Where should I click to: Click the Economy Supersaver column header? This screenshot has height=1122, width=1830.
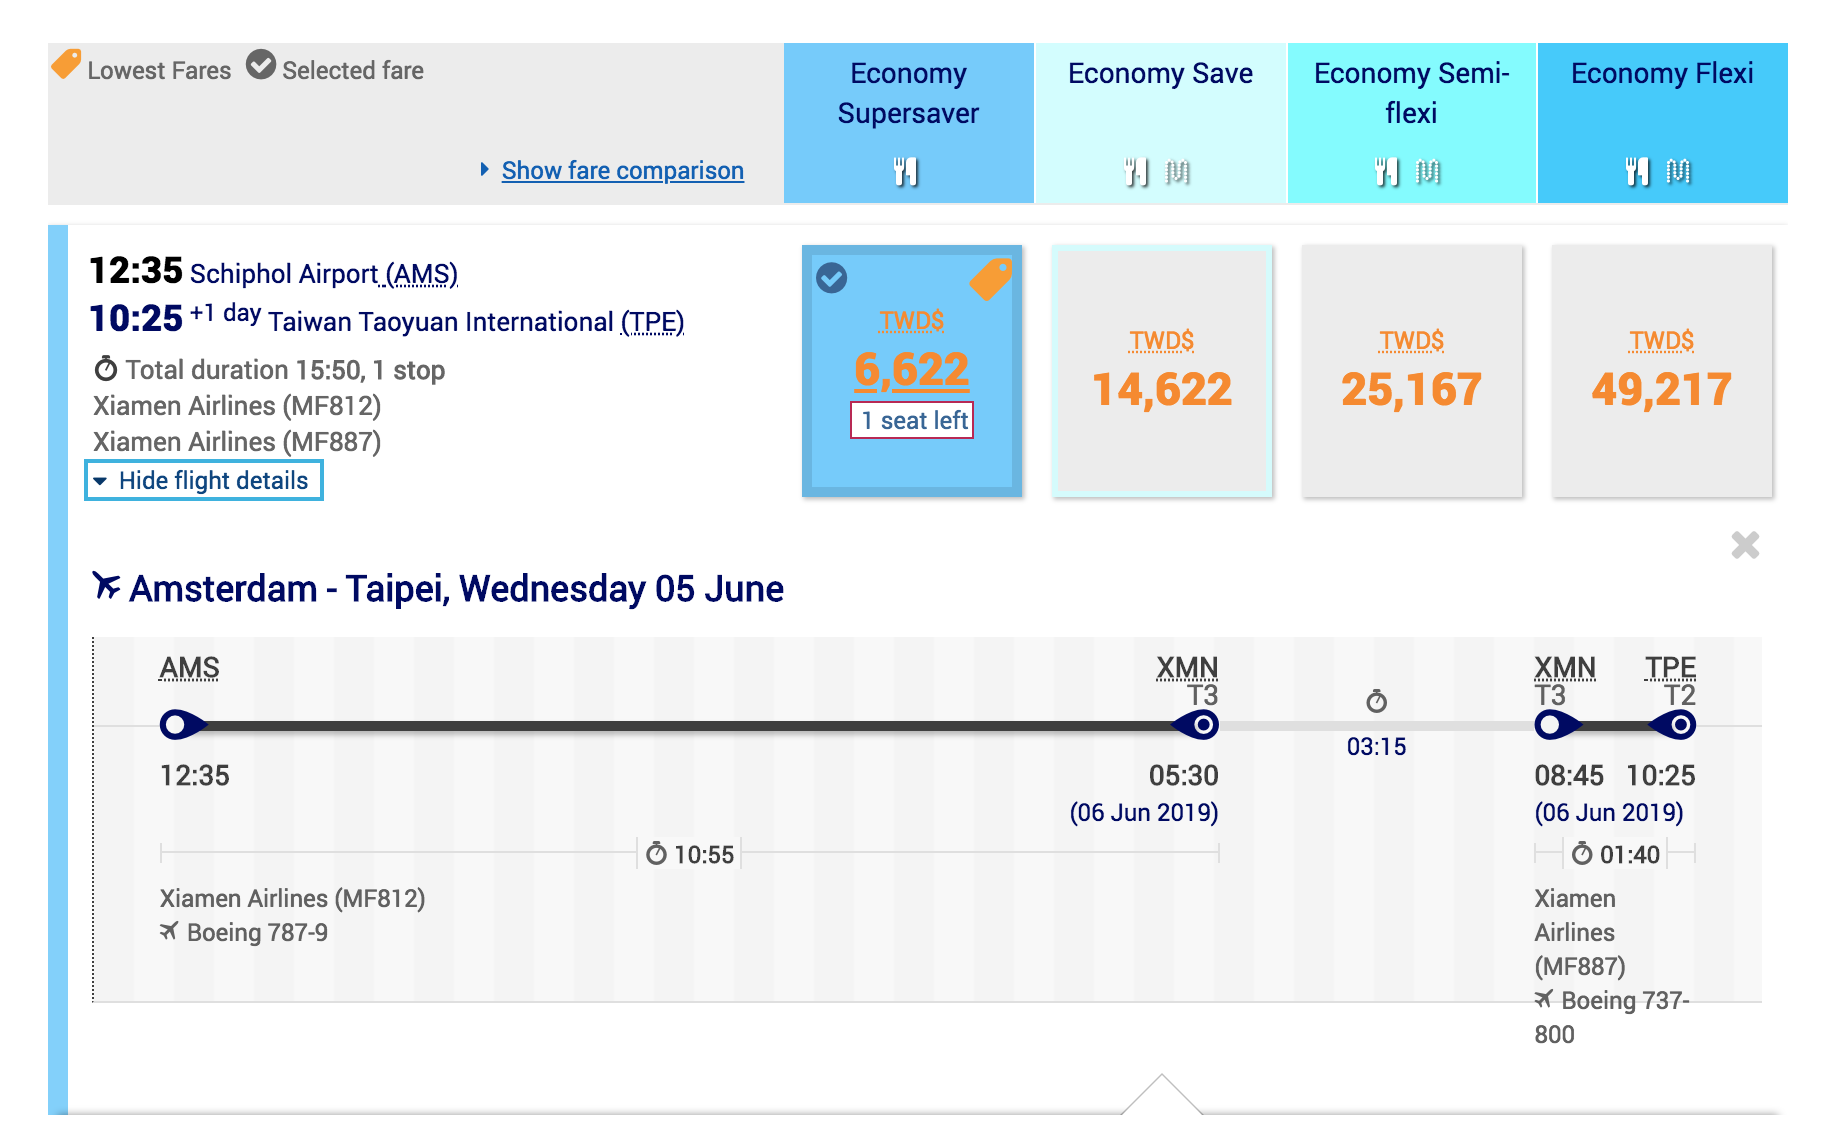(908, 123)
